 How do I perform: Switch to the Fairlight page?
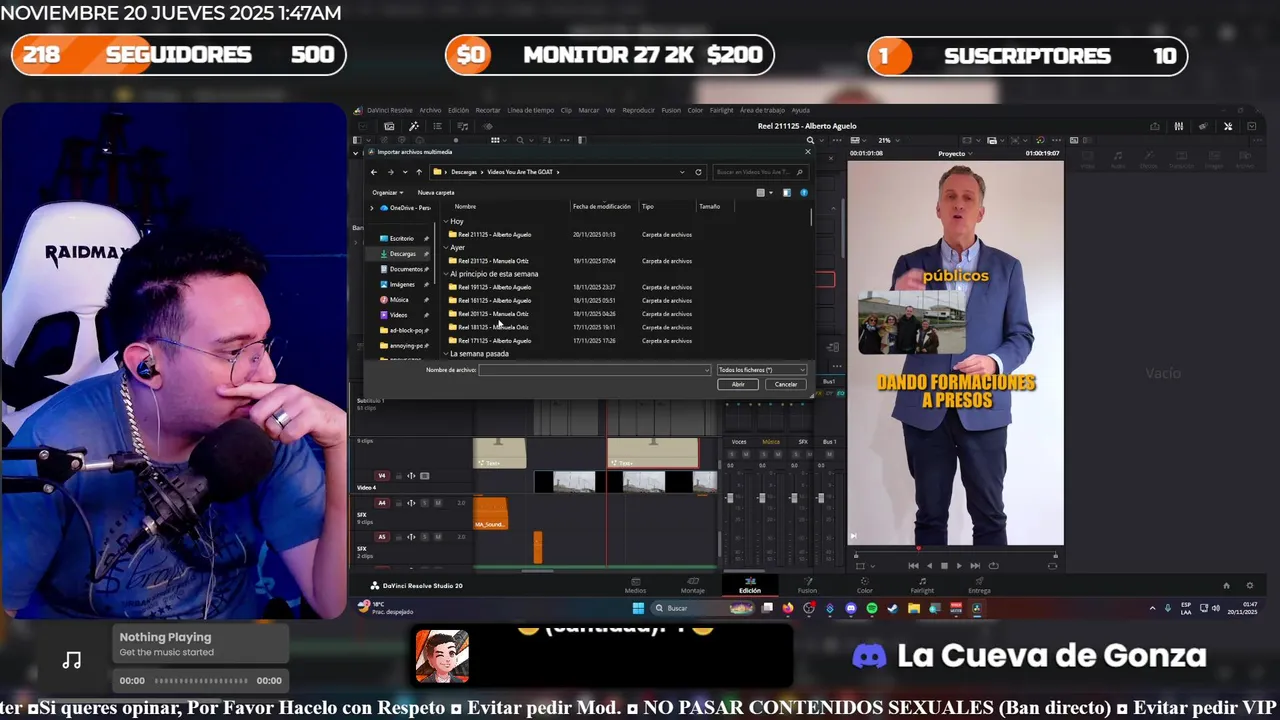point(922,585)
